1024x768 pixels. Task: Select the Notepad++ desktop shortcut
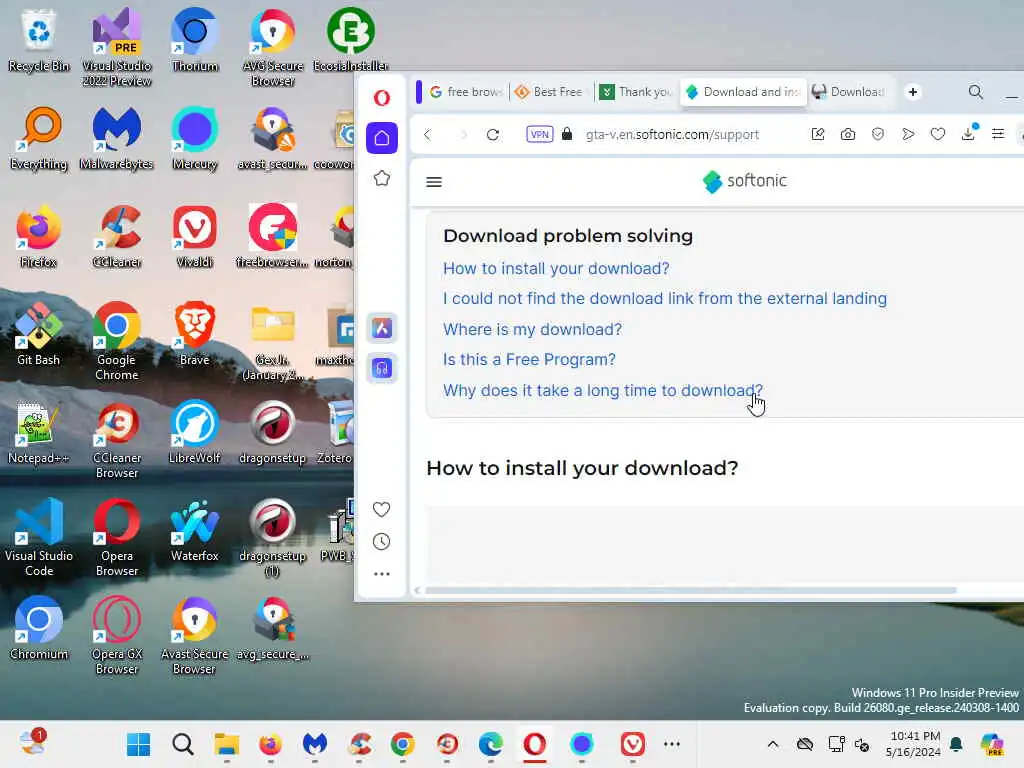39,432
